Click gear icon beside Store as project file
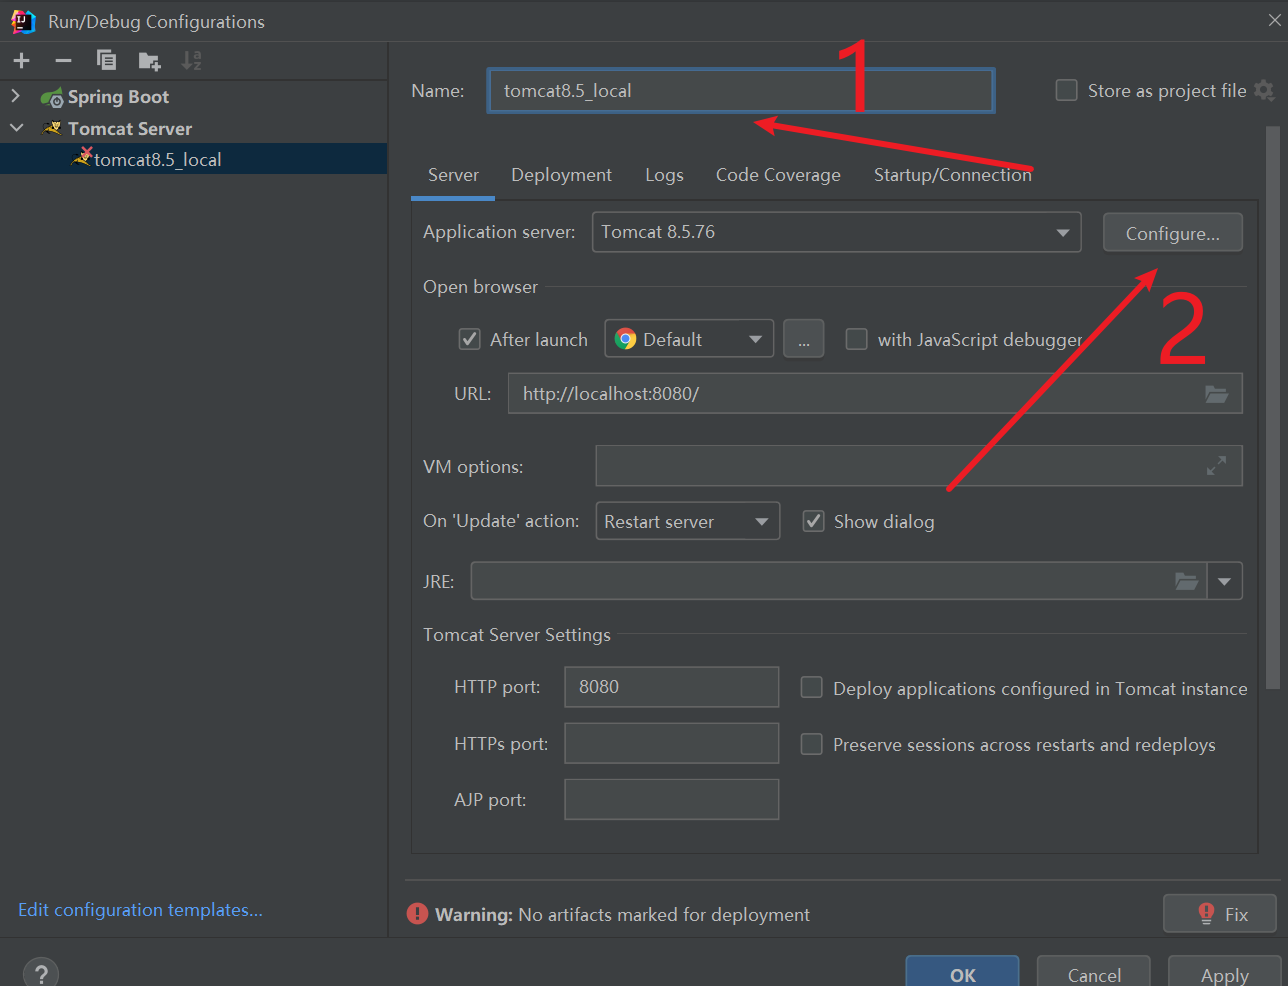The width and height of the screenshot is (1288, 986). click(1264, 90)
